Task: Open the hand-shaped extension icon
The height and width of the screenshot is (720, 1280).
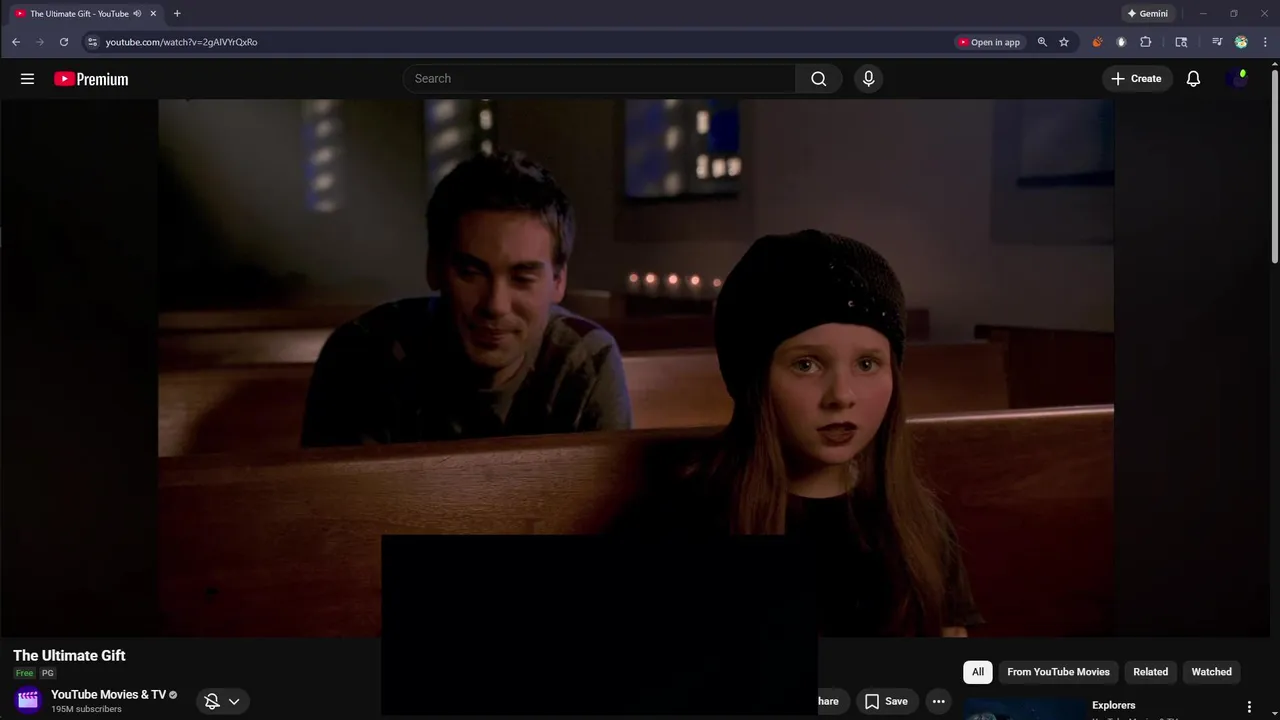Action: tap(1121, 42)
